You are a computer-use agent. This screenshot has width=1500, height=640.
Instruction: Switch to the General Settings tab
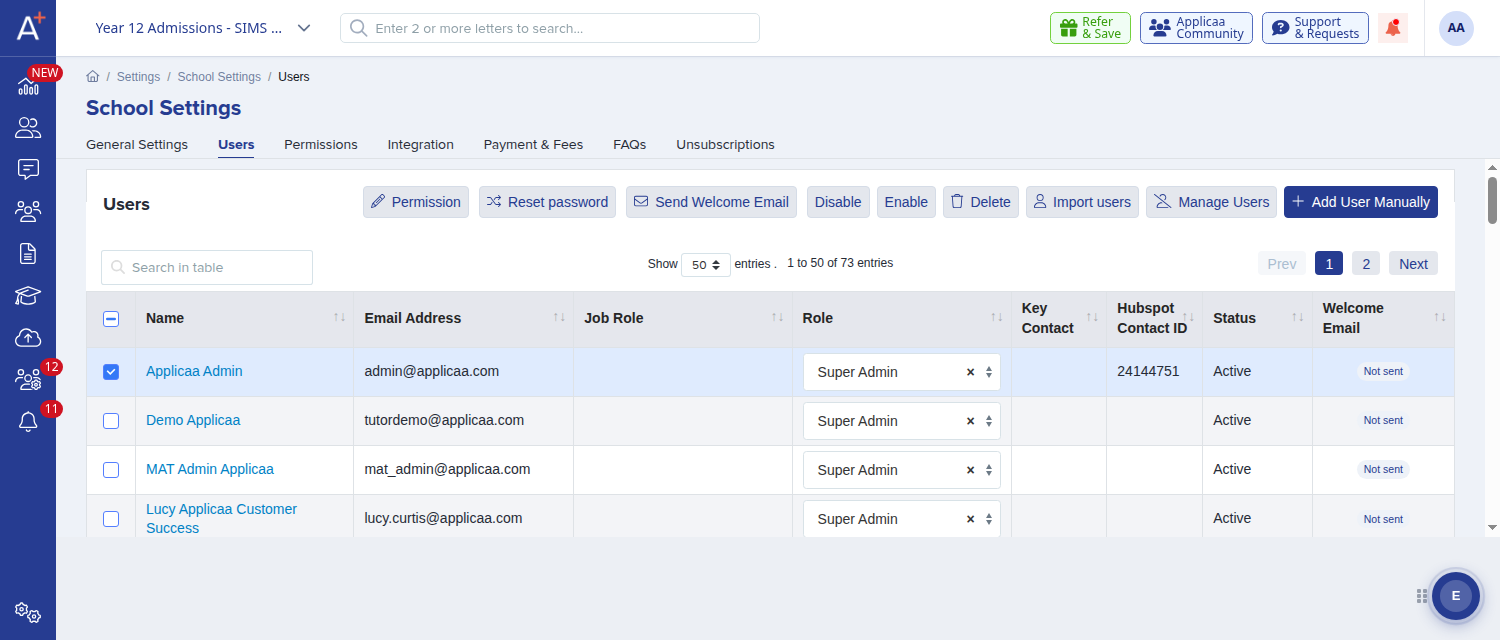pyautogui.click(x=137, y=145)
